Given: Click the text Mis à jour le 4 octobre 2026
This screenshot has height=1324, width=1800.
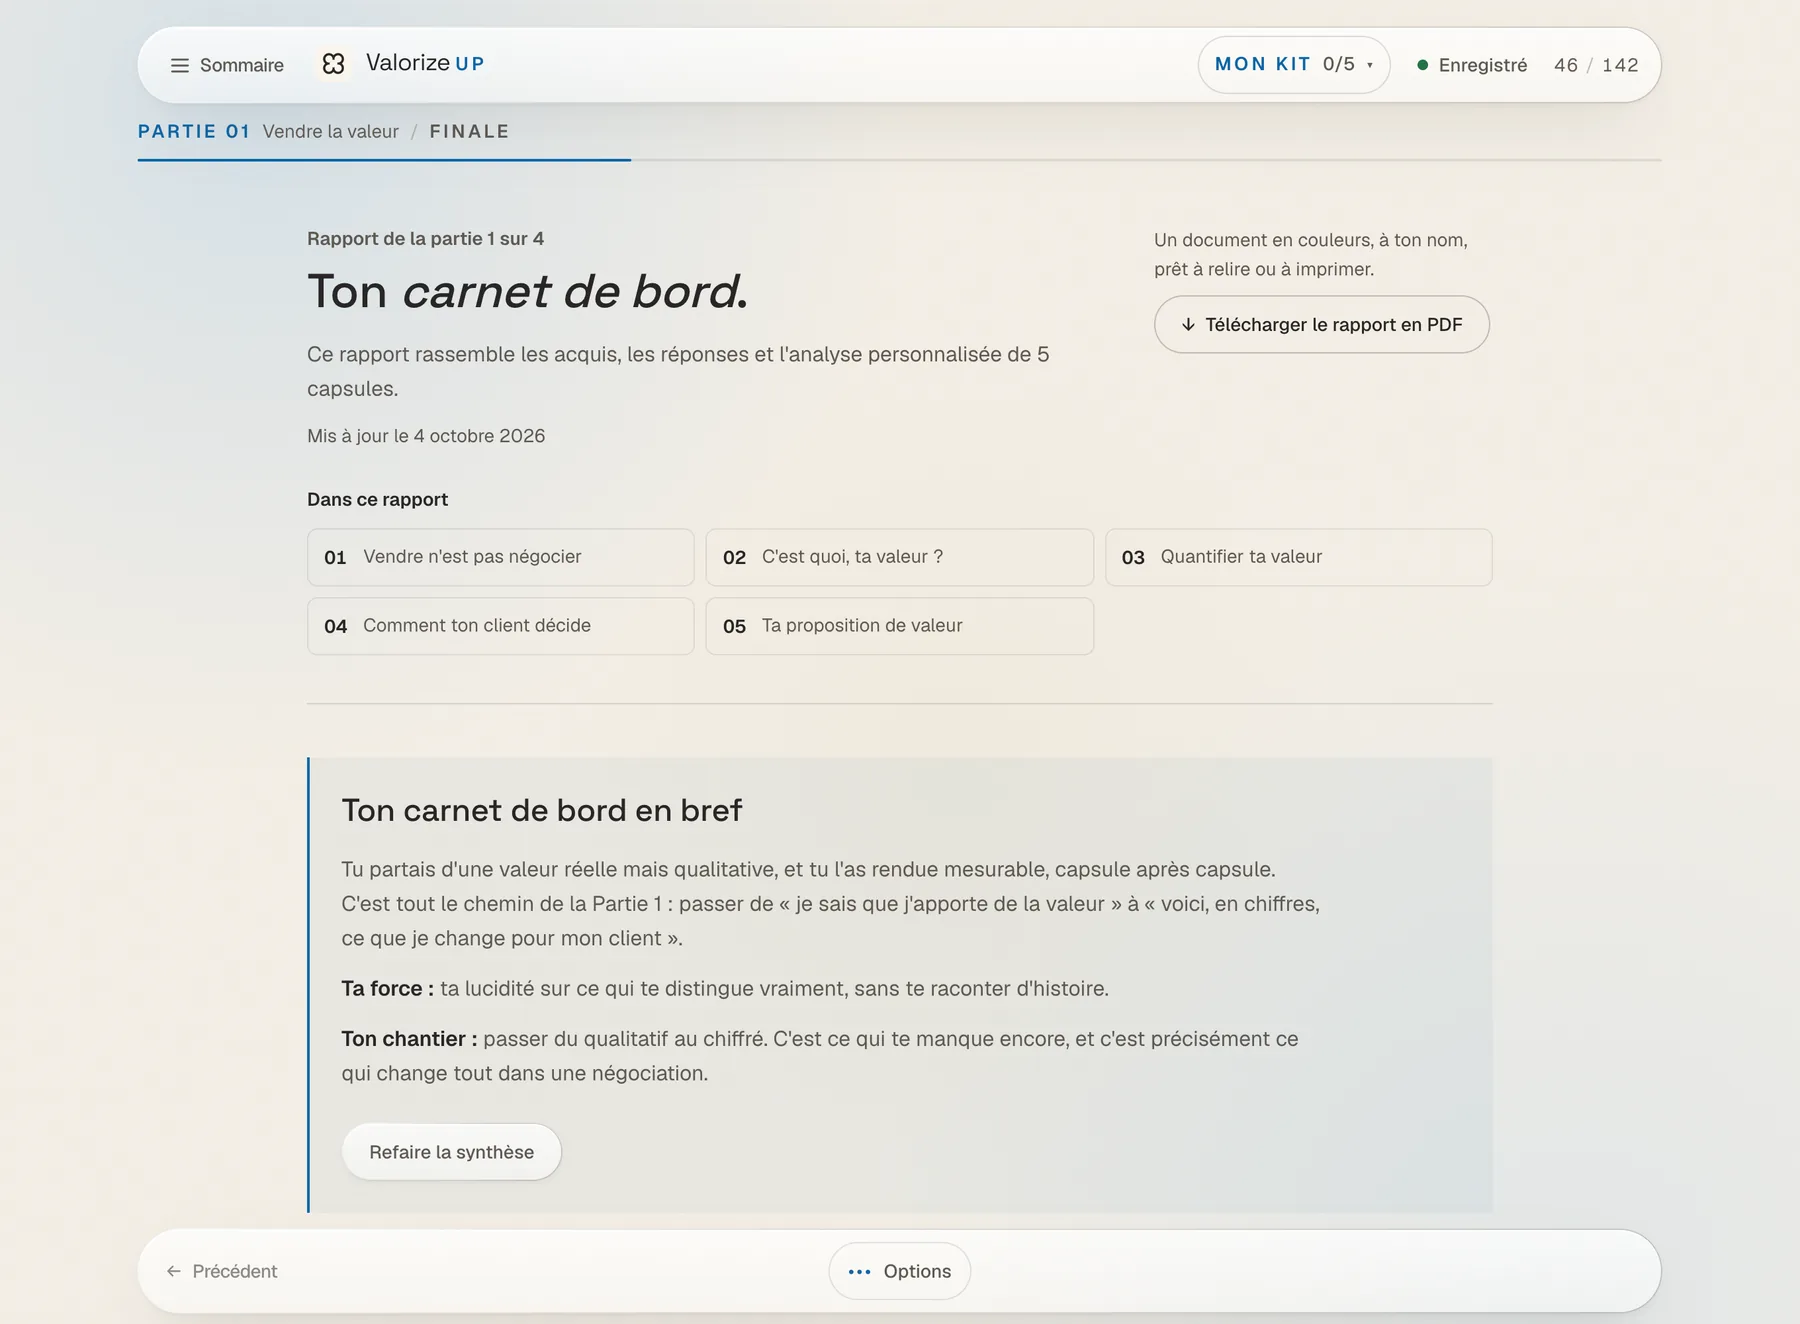Looking at the screenshot, I should (x=426, y=436).
